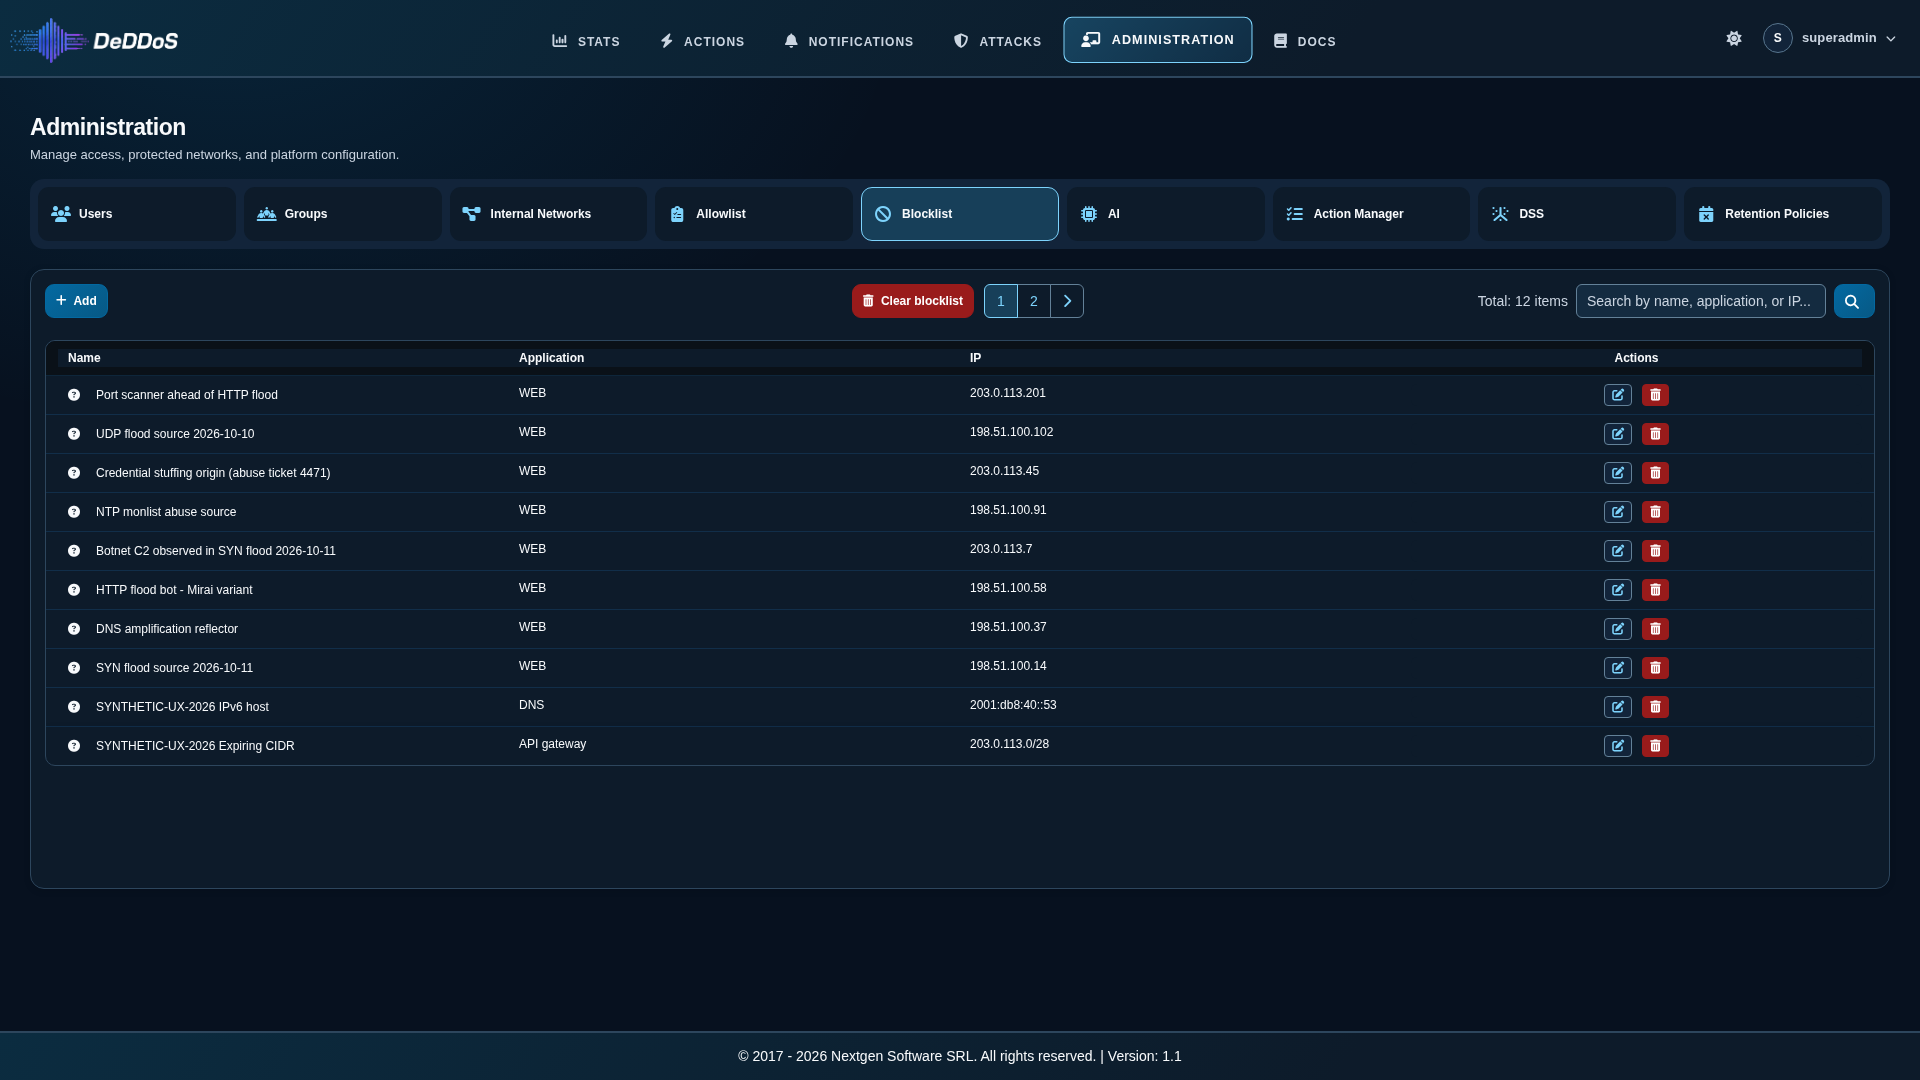Open the Attacks navigation menu
The width and height of the screenshot is (1920, 1080).
click(997, 41)
